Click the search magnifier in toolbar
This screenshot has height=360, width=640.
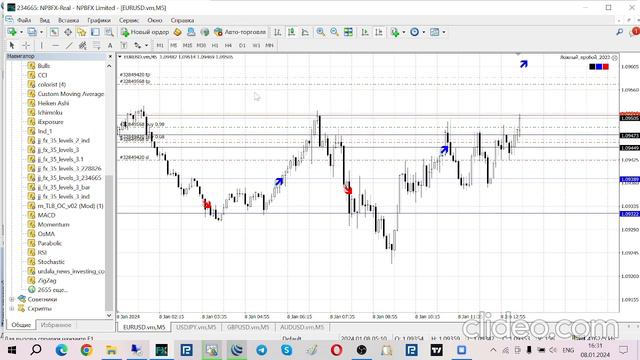[620, 32]
